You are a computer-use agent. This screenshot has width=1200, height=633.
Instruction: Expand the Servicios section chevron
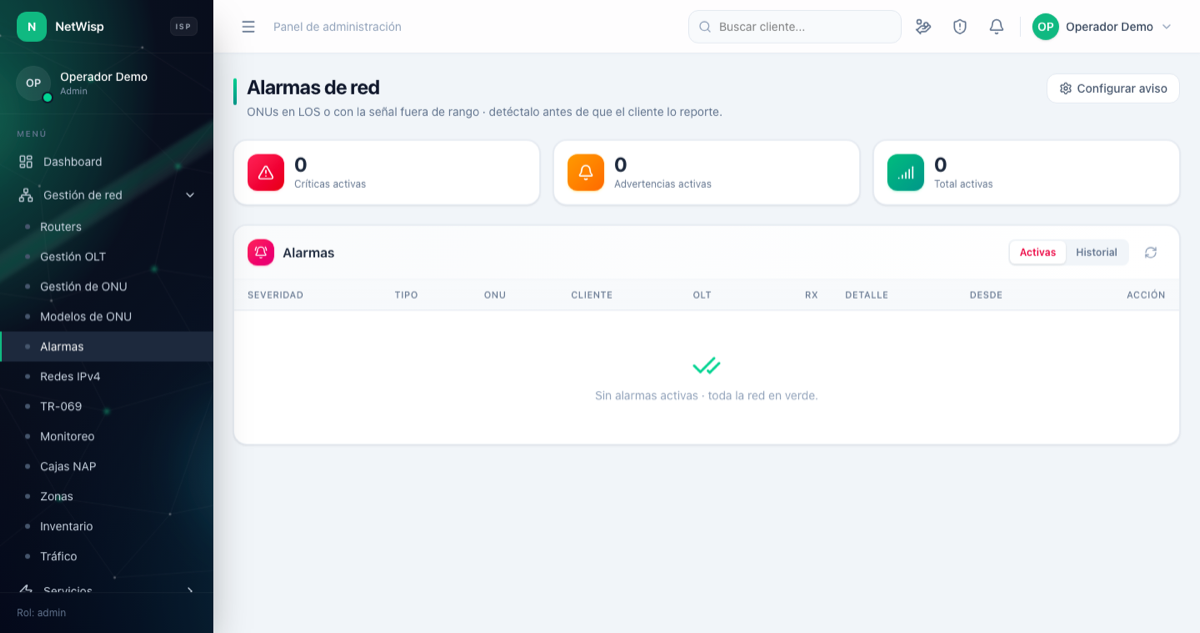tap(190, 590)
